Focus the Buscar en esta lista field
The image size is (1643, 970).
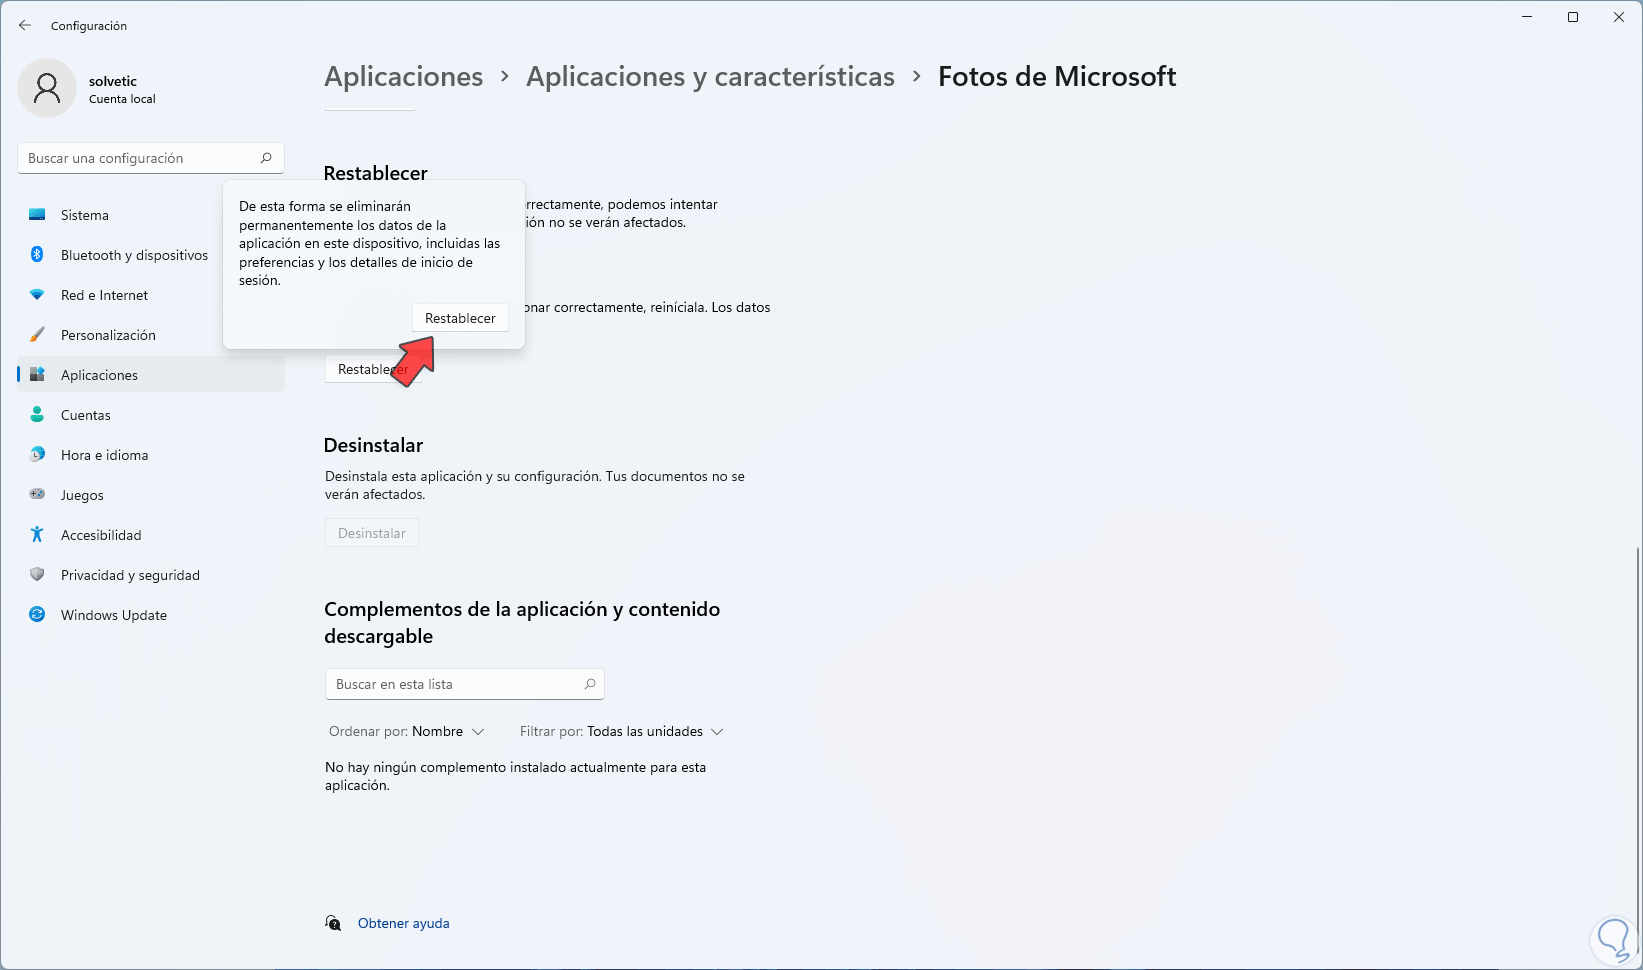pyautogui.click(x=465, y=684)
